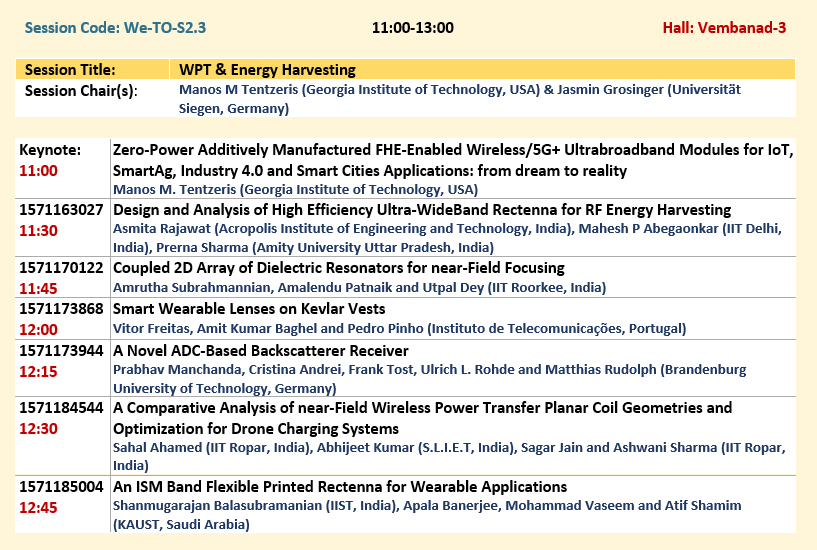This screenshot has height=550, width=817.
Task: Select paper ID 1571170122
Action: 61,268
